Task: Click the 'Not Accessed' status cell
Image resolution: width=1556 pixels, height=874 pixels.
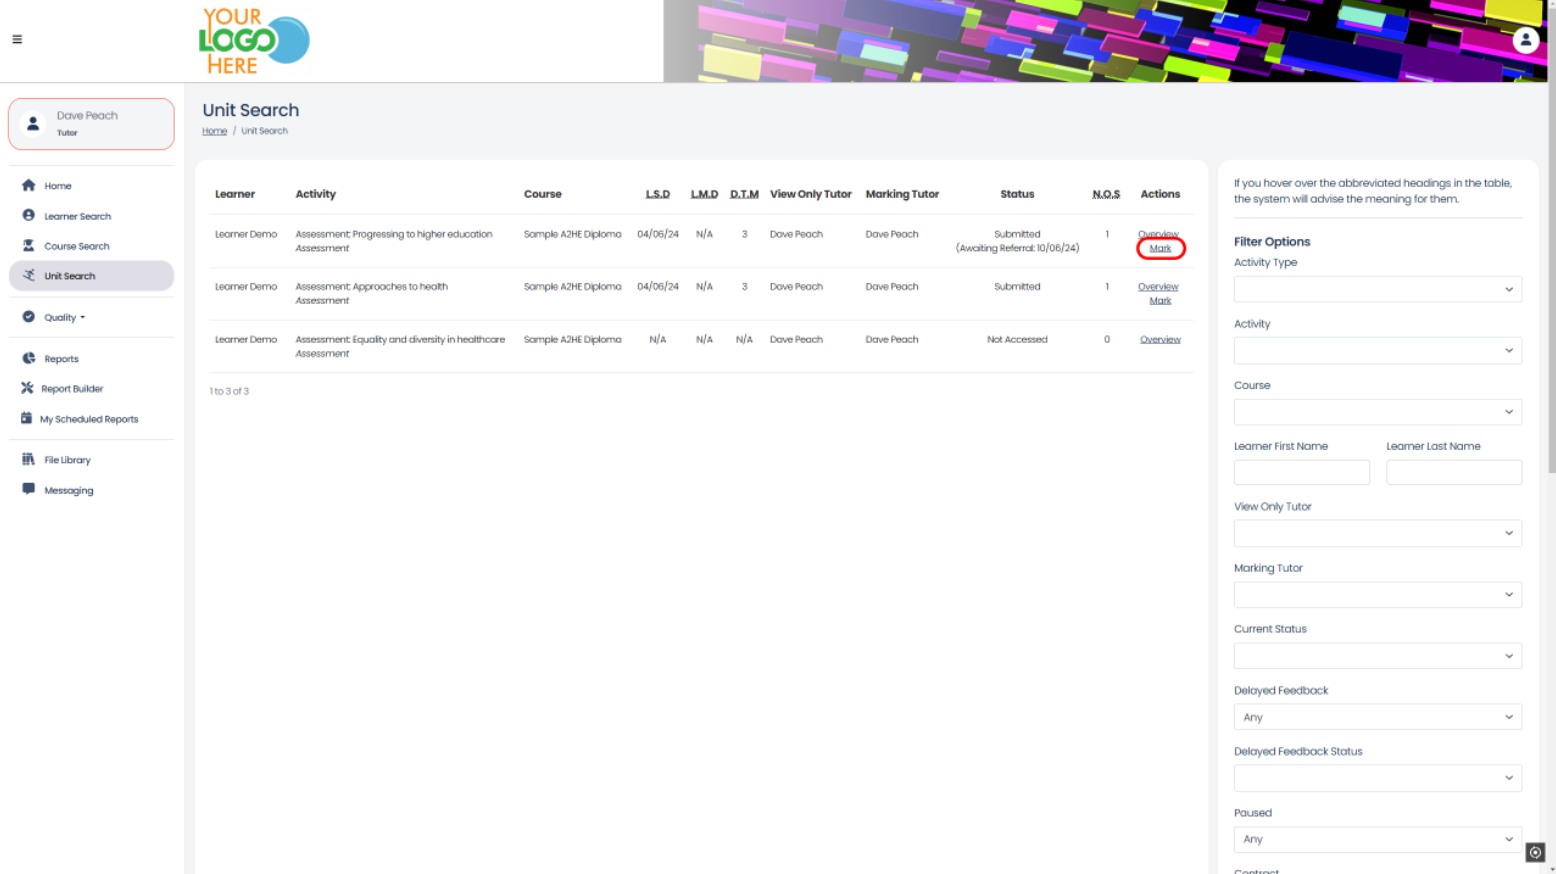Action: (x=1017, y=339)
